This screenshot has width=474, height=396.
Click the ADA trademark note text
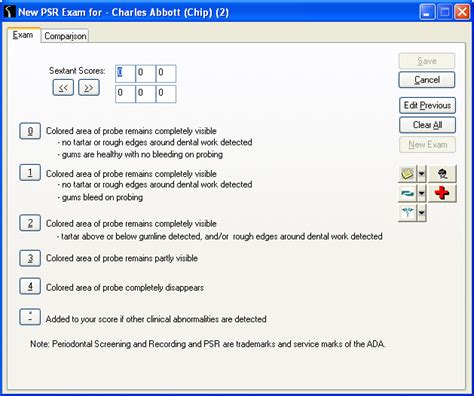click(x=208, y=344)
